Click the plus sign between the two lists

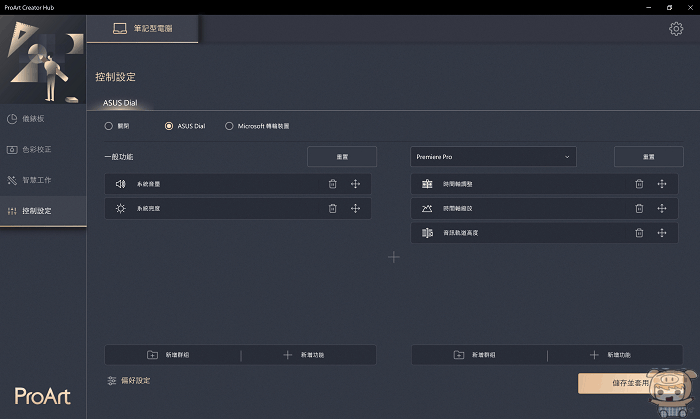pyautogui.click(x=394, y=257)
